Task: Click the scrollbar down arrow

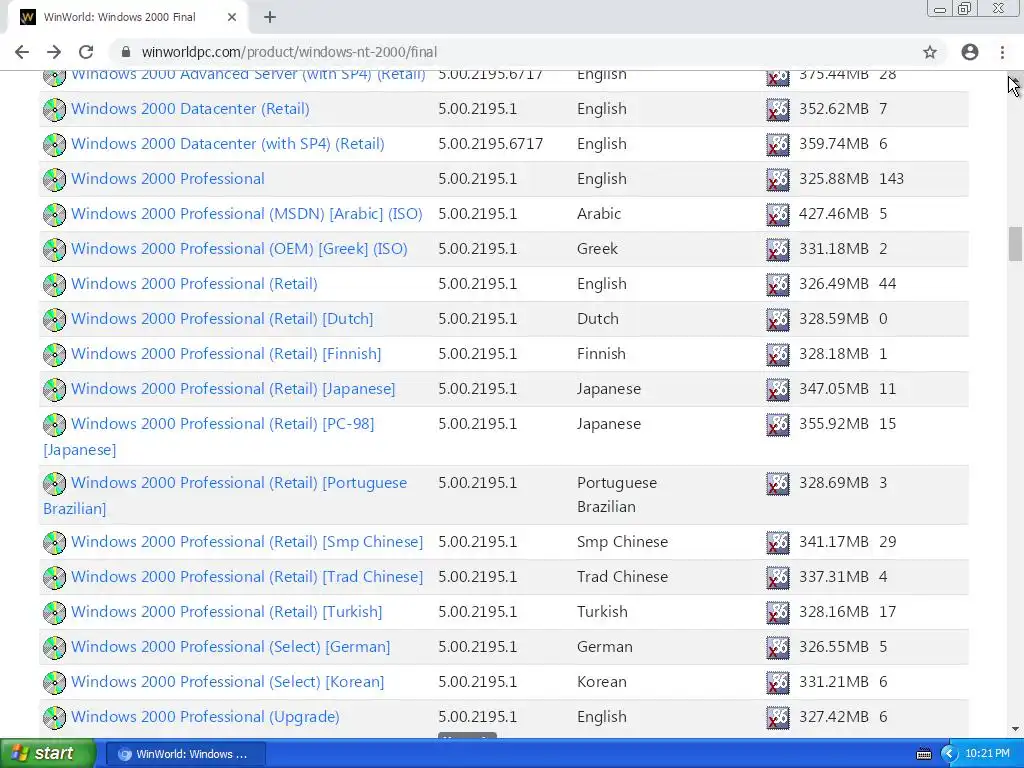Action: pyautogui.click(x=1015, y=729)
